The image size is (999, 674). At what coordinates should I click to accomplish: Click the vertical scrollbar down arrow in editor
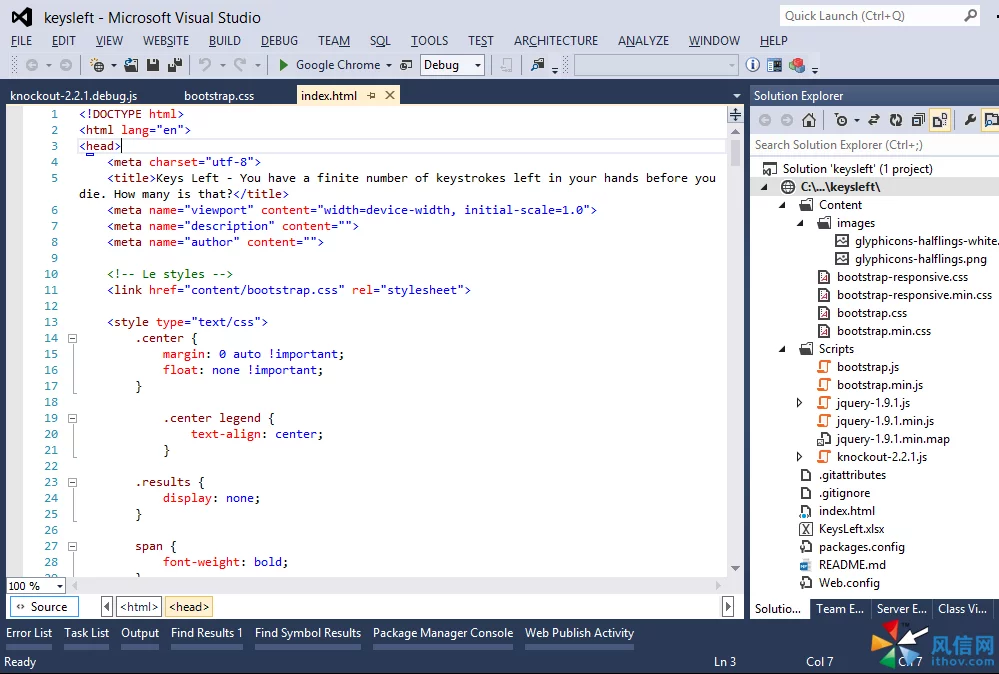pos(735,568)
